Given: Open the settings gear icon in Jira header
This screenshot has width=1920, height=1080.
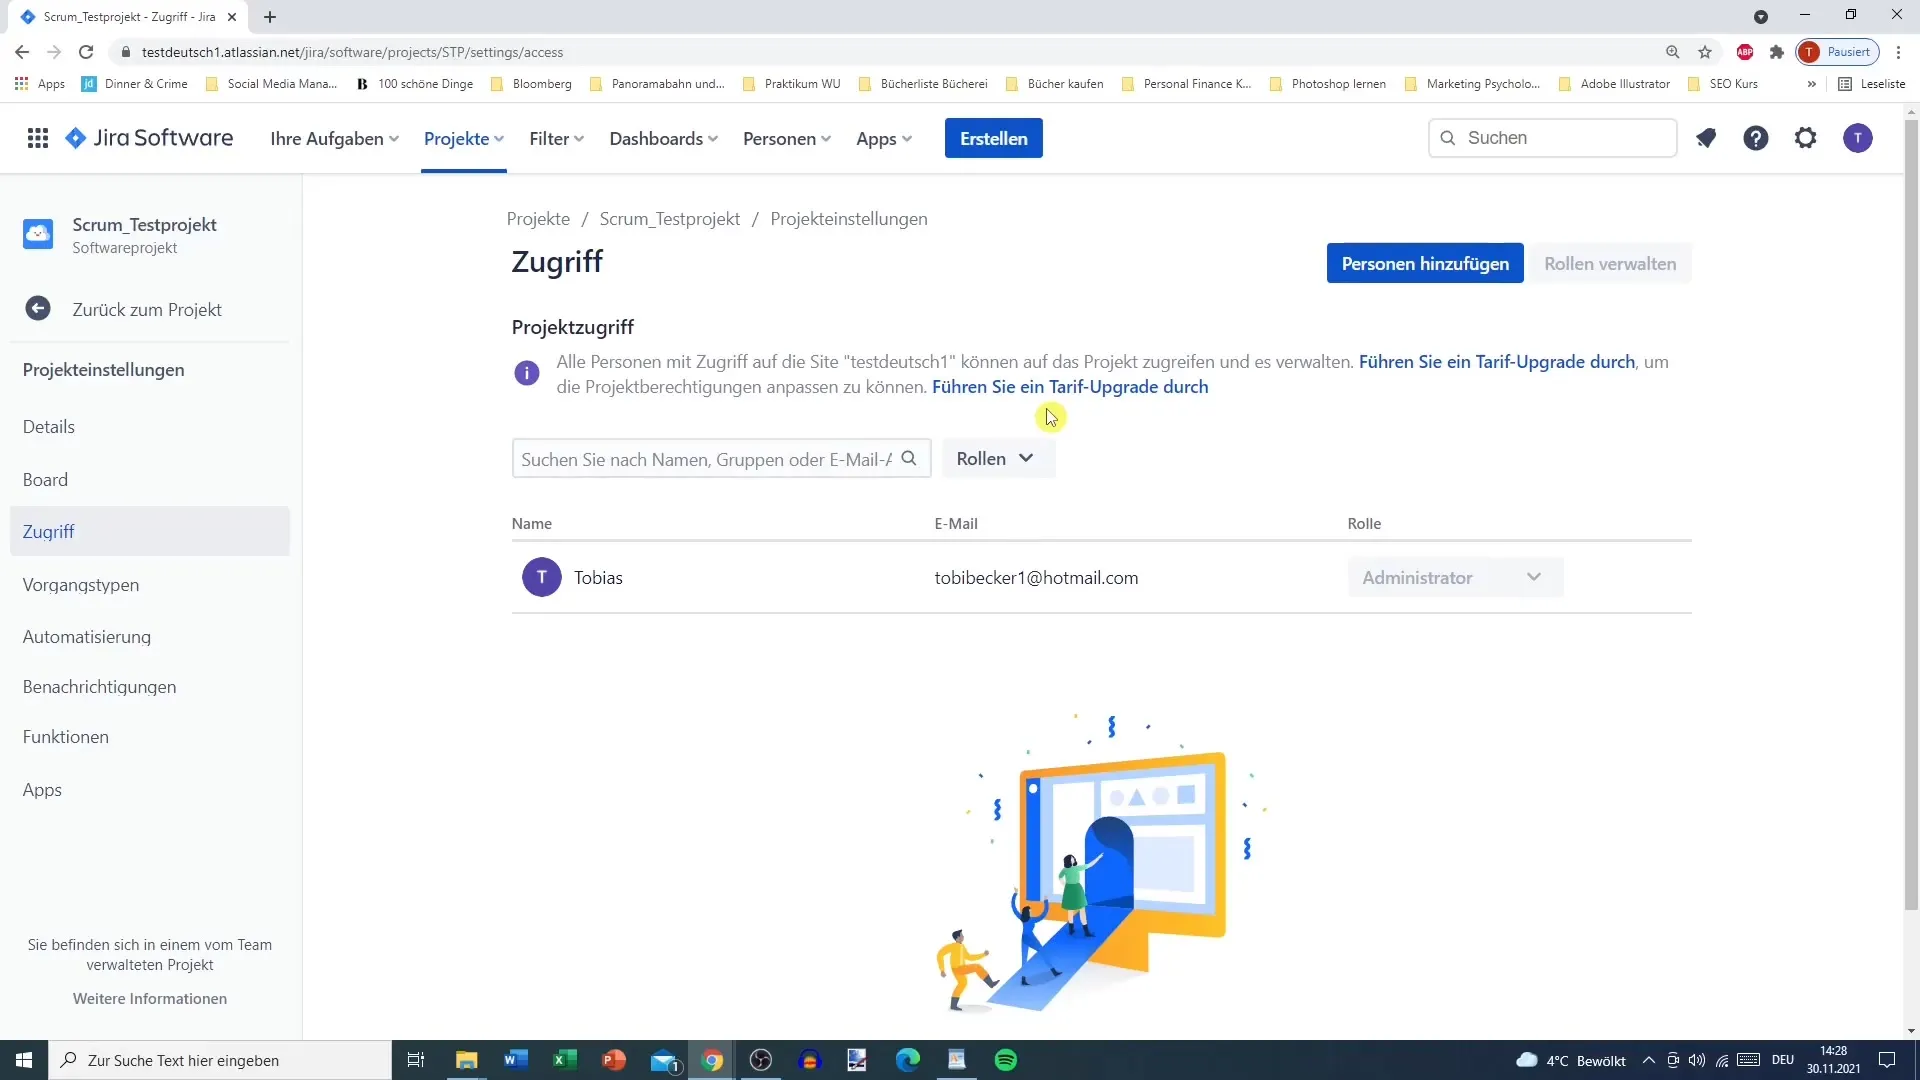Looking at the screenshot, I should (x=1805, y=138).
